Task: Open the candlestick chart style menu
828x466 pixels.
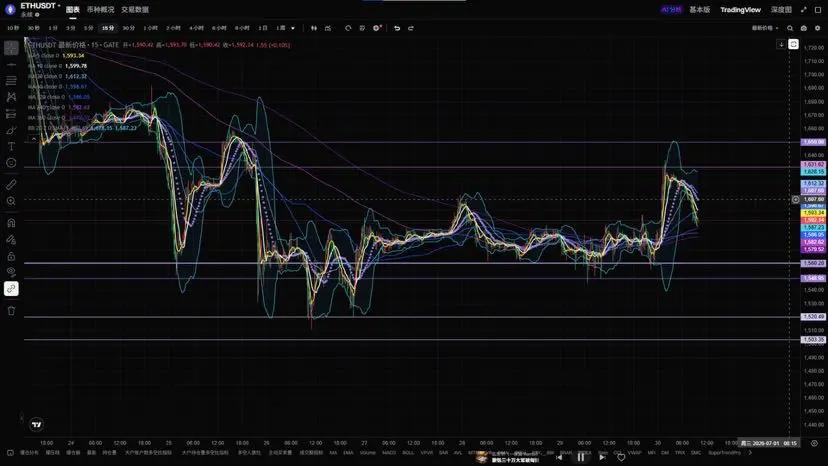Action: point(314,28)
